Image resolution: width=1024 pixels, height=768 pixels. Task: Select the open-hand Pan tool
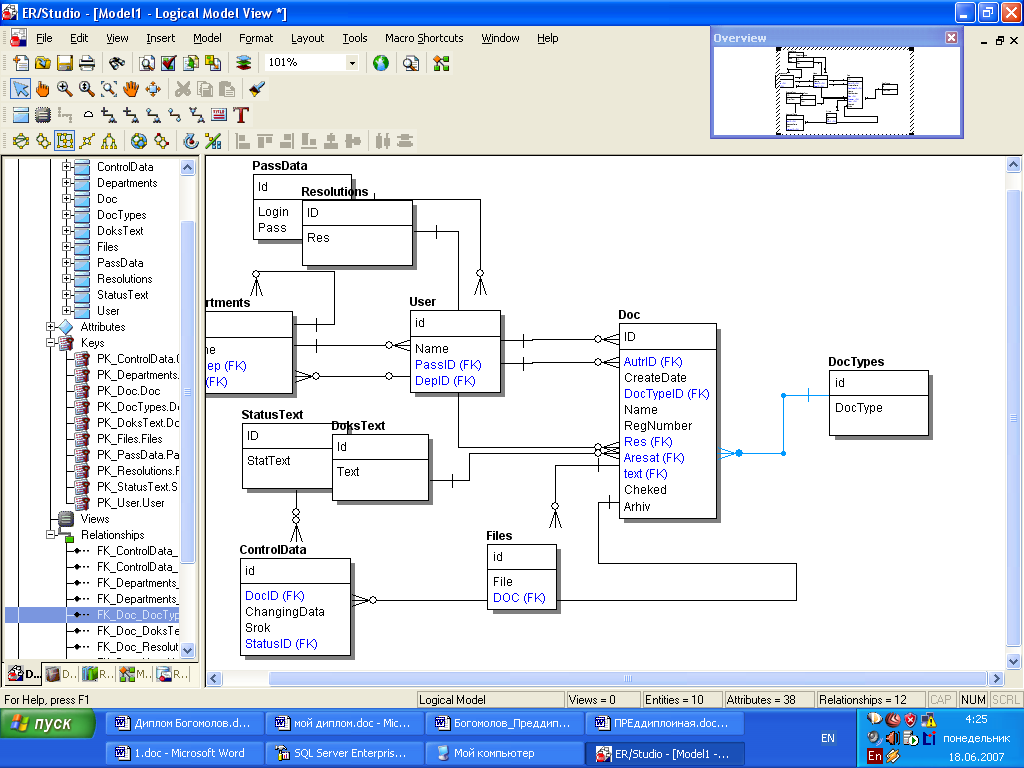click(x=131, y=89)
